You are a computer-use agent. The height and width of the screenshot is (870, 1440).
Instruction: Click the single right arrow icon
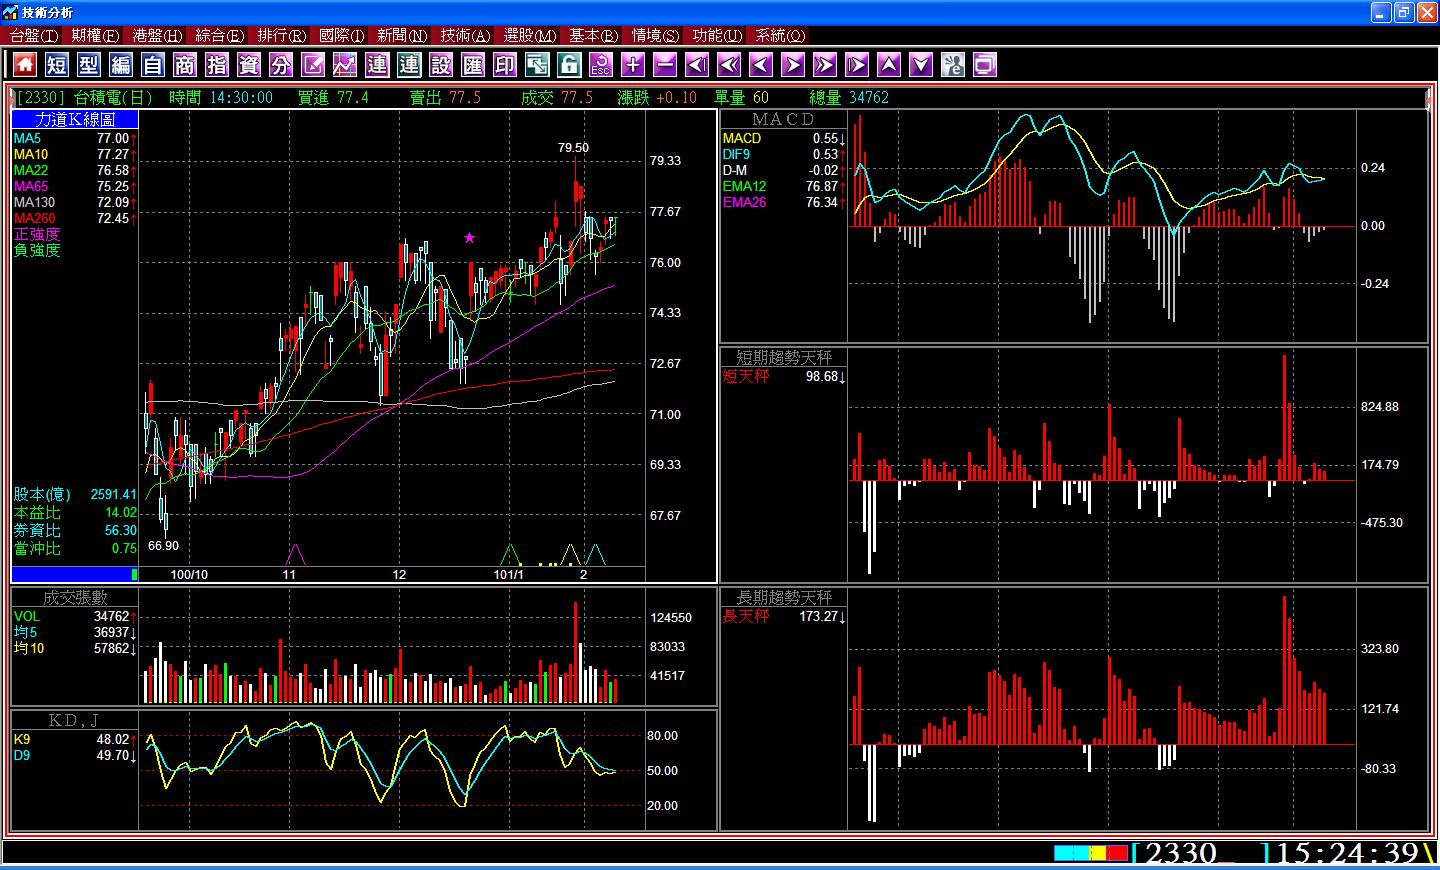click(793, 65)
